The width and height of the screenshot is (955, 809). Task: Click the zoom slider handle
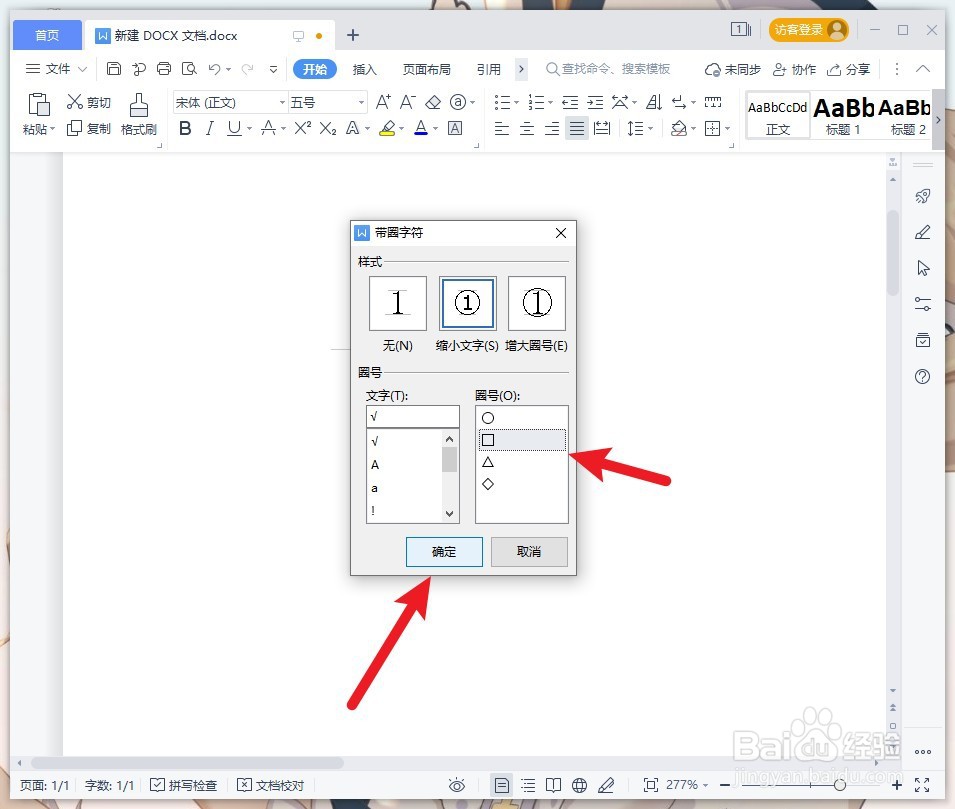pos(840,785)
